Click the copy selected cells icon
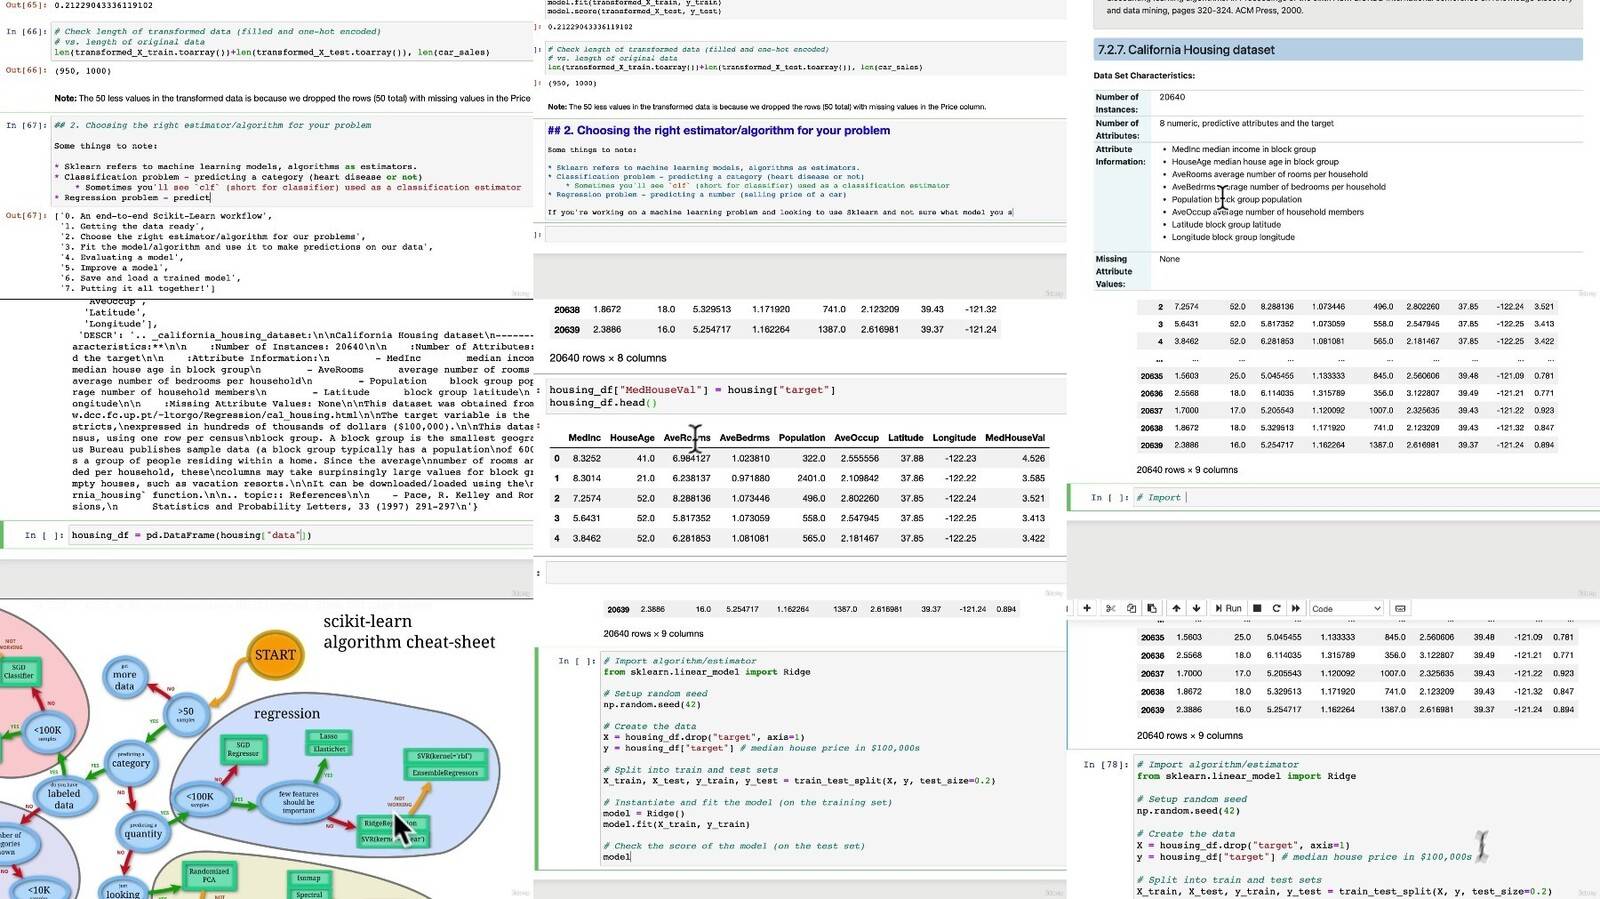 [x=1131, y=608]
